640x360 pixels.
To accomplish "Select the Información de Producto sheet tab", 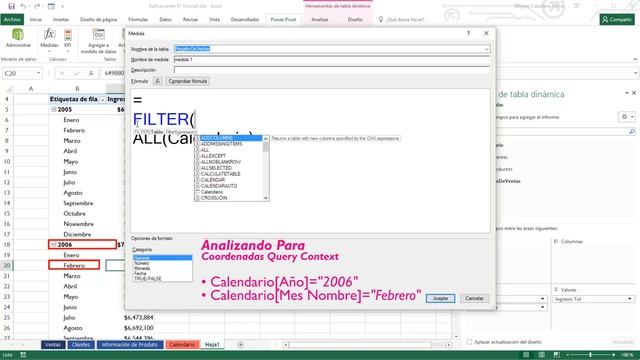I will point(129,345).
